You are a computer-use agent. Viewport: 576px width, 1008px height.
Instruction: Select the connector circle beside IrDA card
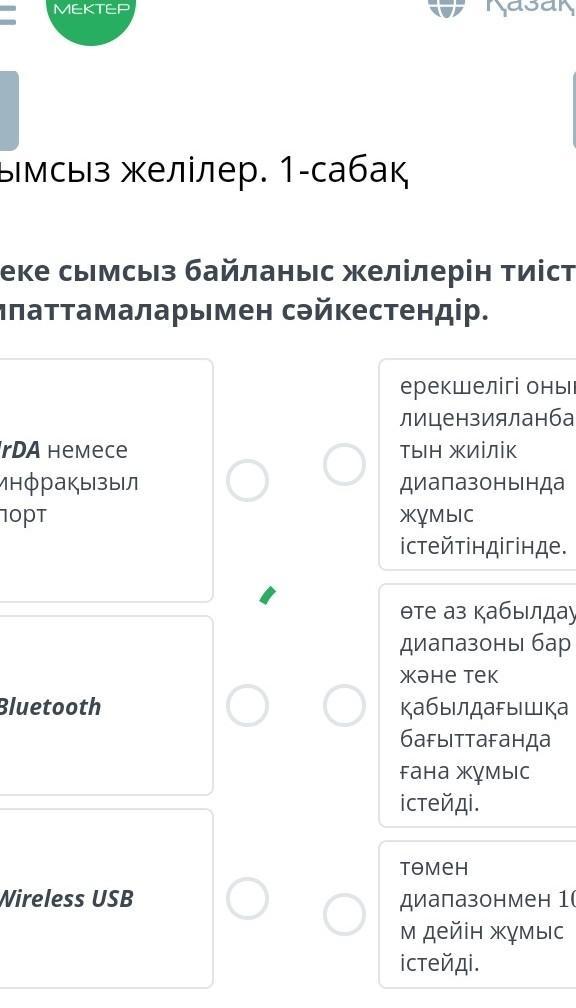pos(247,480)
